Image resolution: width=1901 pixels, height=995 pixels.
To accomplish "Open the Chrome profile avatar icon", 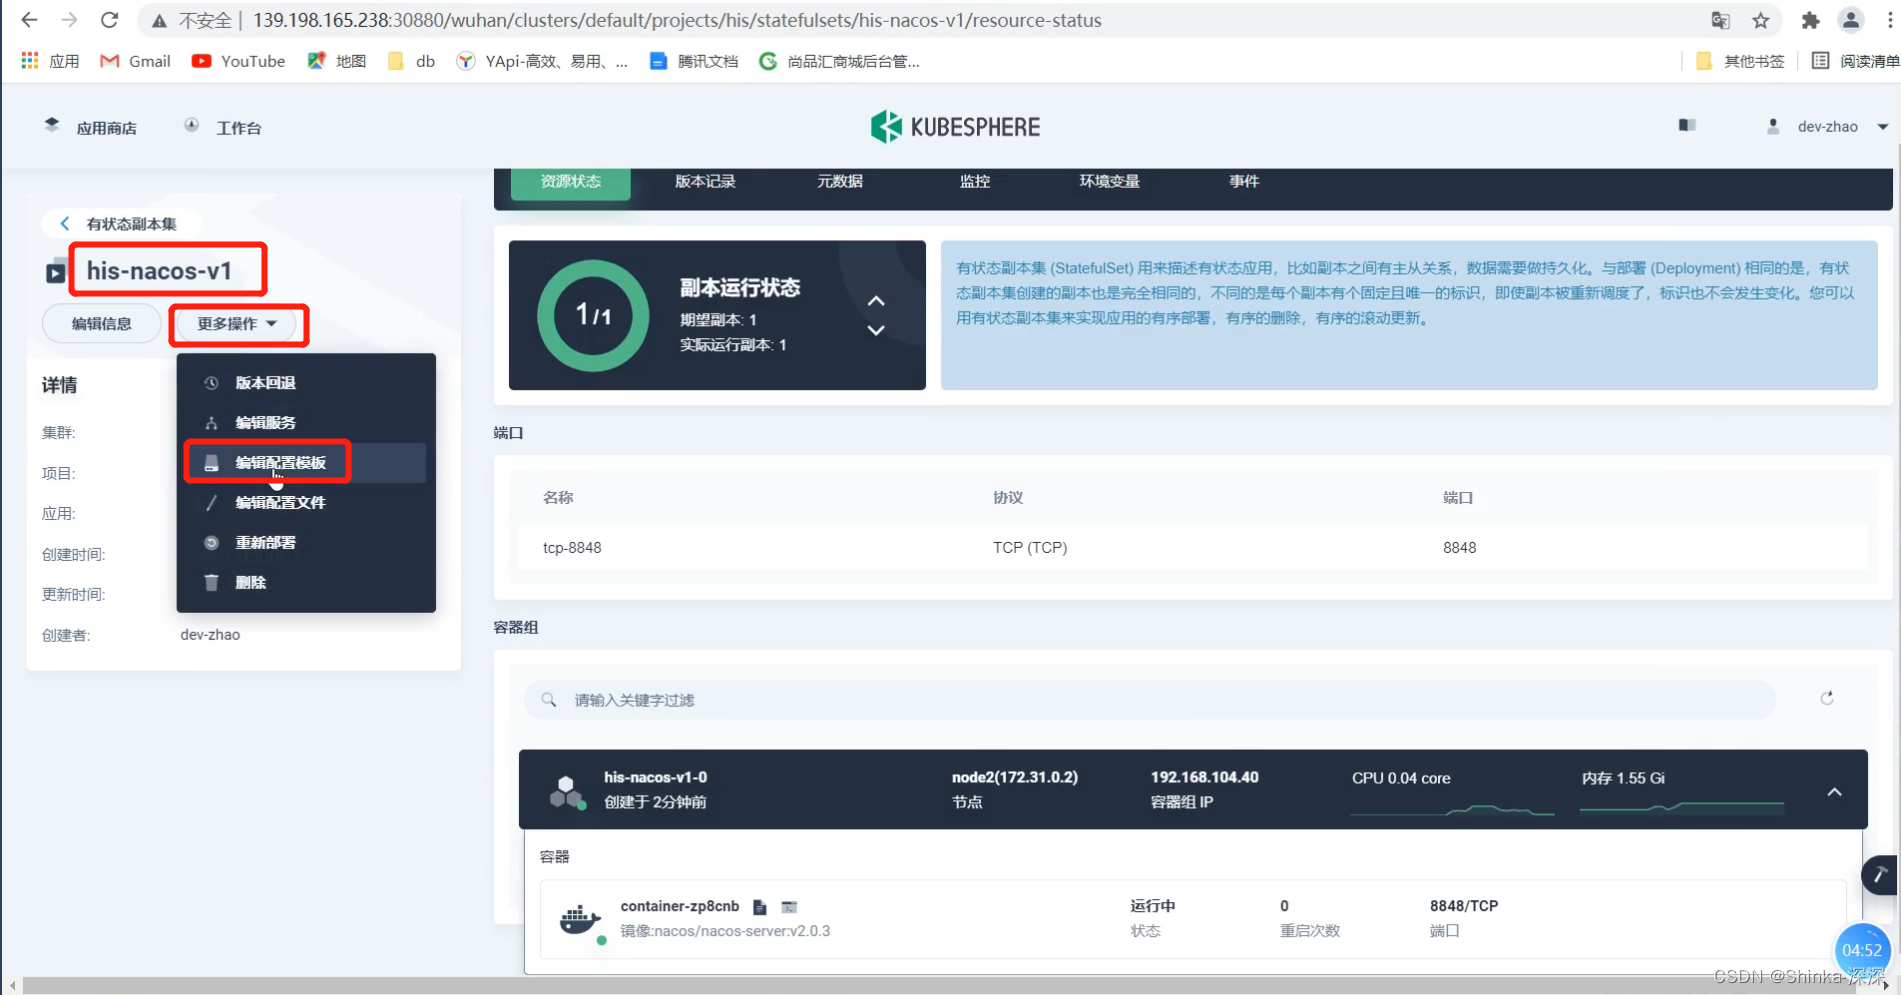I will pos(1851,20).
